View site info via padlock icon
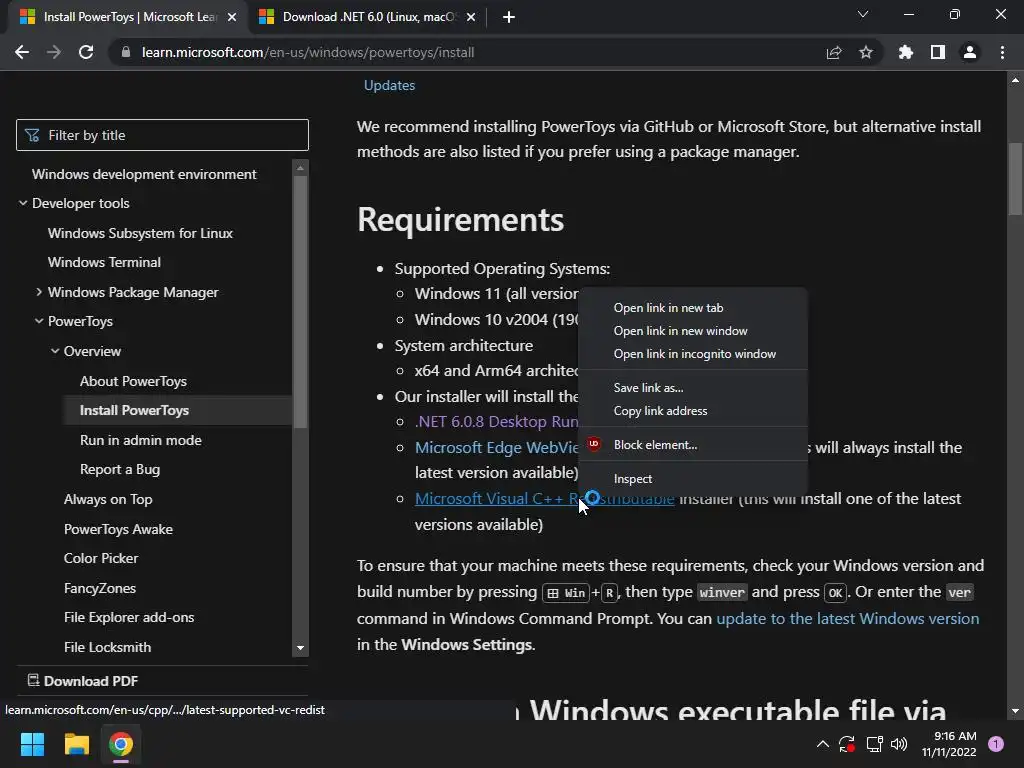 click(x=126, y=52)
